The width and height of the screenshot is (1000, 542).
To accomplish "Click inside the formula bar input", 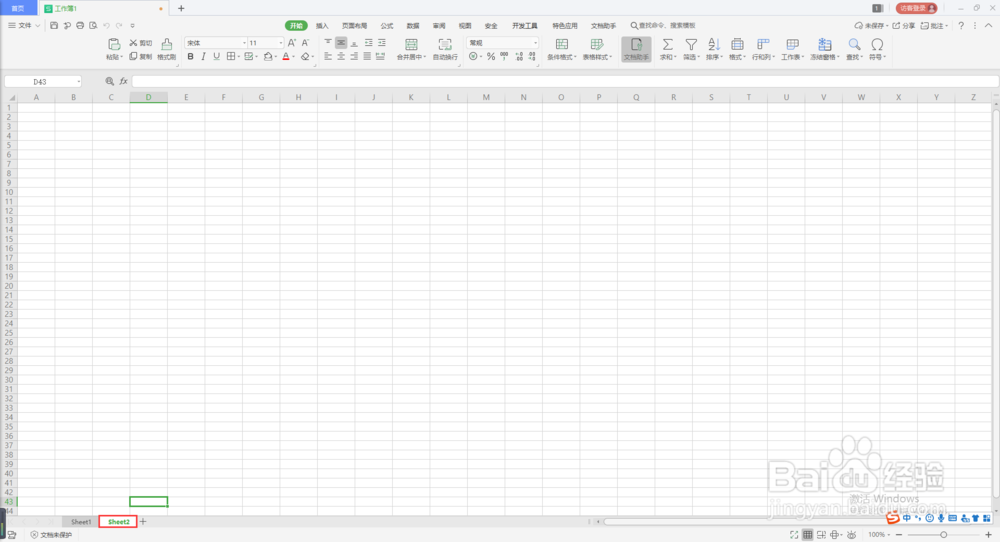I will pos(565,82).
